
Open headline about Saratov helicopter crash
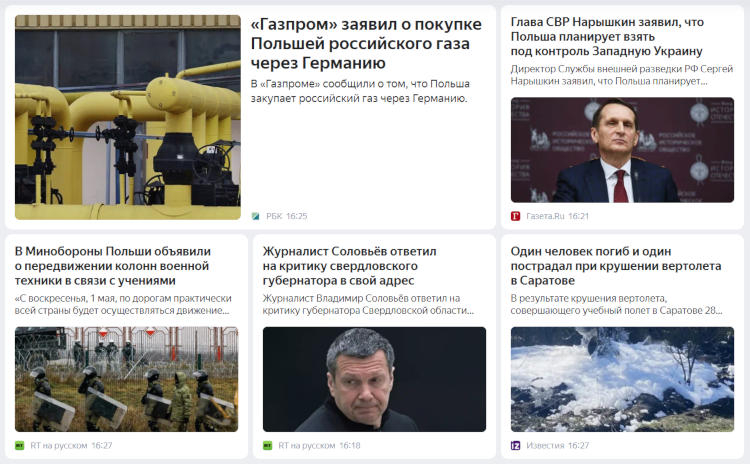coord(616,266)
